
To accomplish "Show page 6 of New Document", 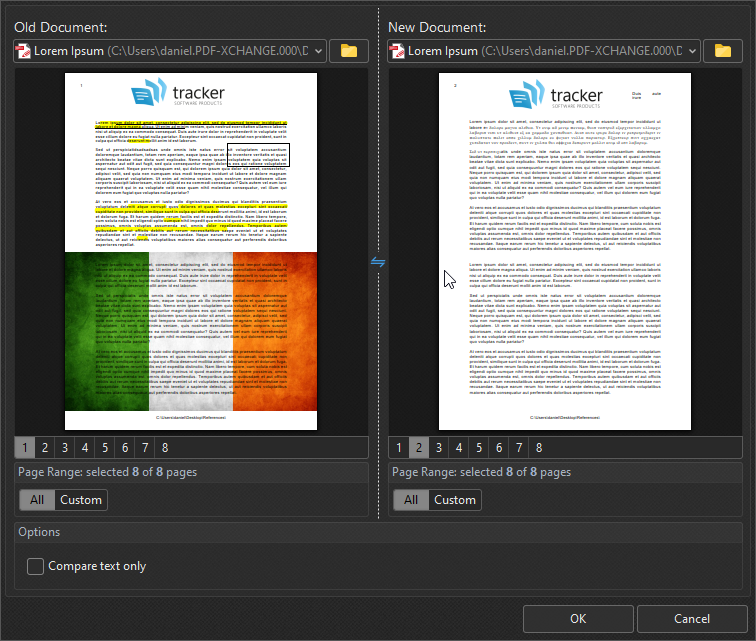I will pos(499,448).
